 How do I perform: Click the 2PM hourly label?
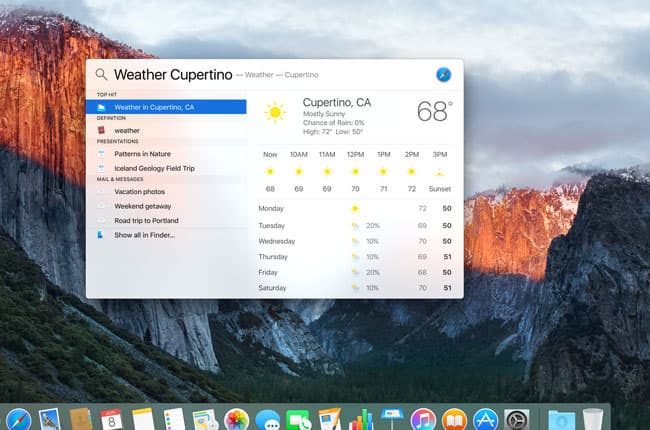tap(412, 154)
